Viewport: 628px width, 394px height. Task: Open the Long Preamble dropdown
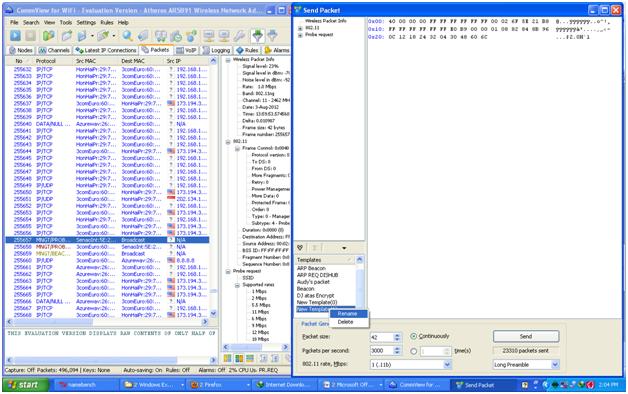pos(555,365)
